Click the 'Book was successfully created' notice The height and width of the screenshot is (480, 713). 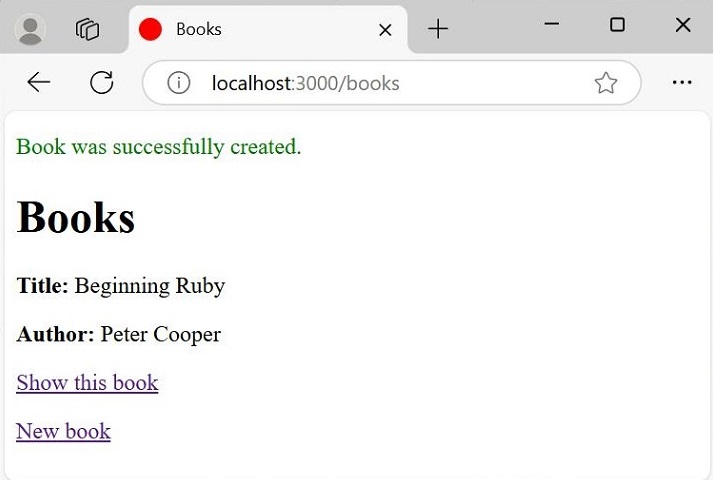(x=159, y=147)
